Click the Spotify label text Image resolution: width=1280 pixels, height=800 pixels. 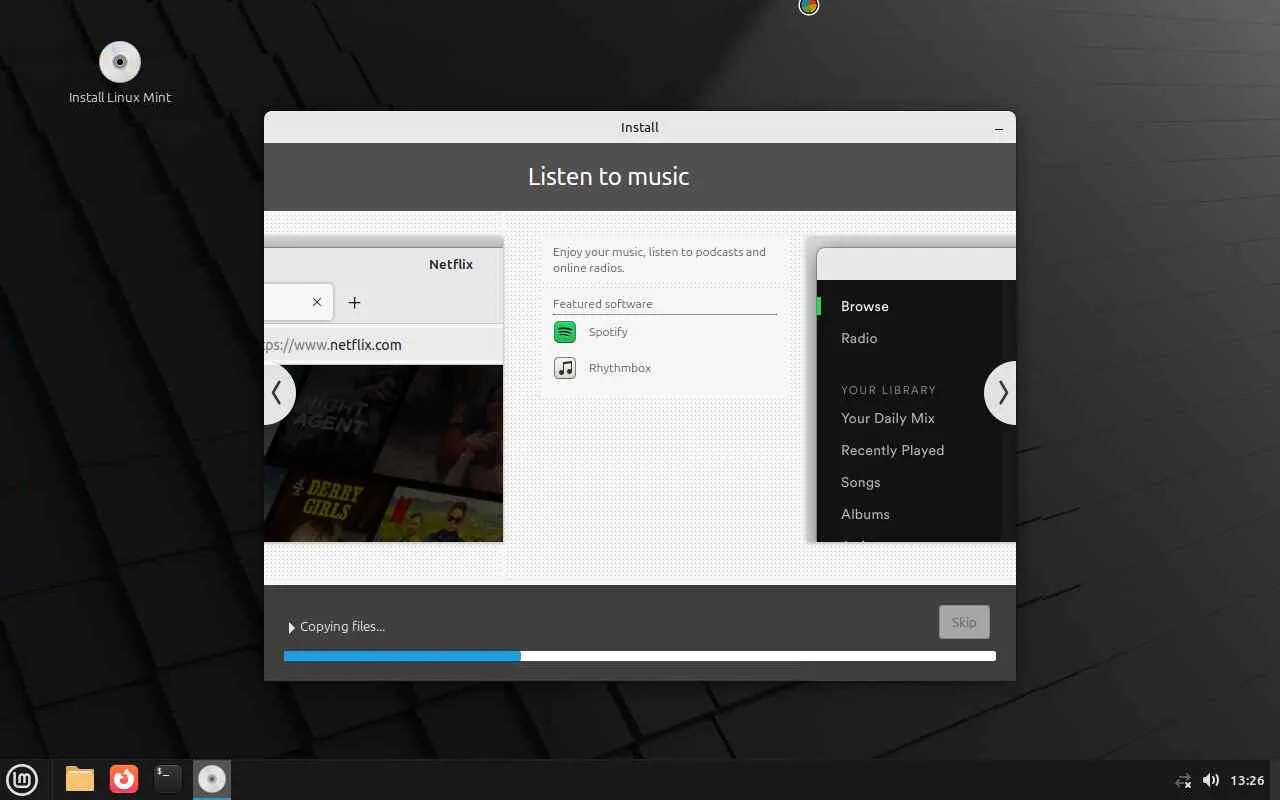coord(608,332)
